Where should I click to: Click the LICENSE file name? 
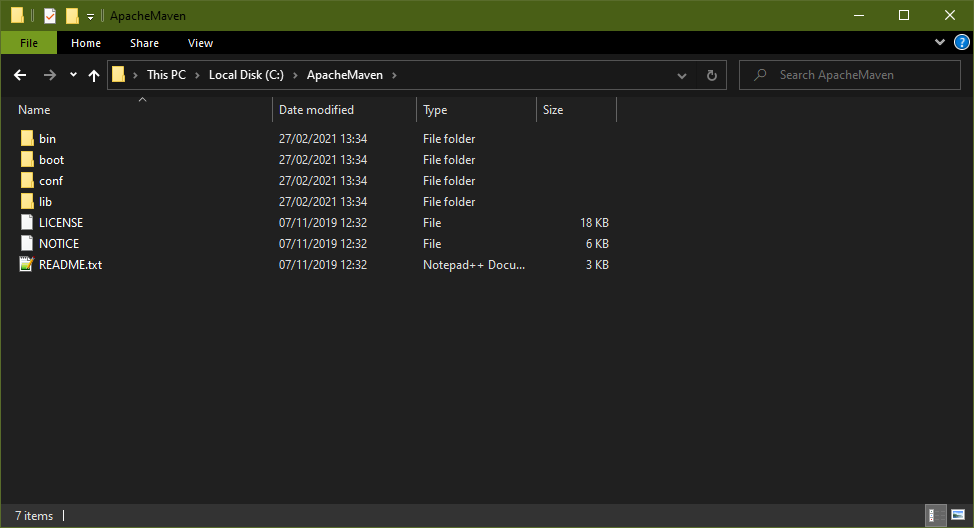[61, 223]
